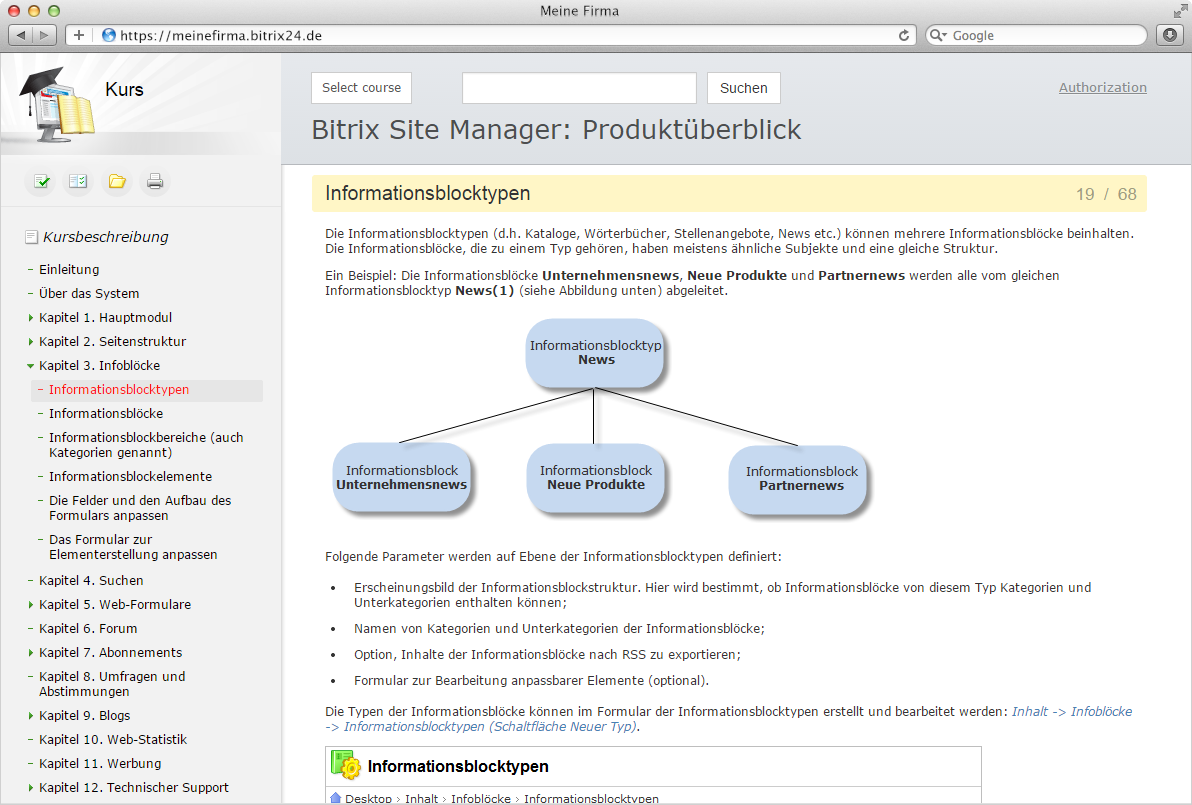This screenshot has height=805, width=1192.
Task: Click the Informationsblock Unternehmensnews diagram node
Action: [x=401, y=477]
